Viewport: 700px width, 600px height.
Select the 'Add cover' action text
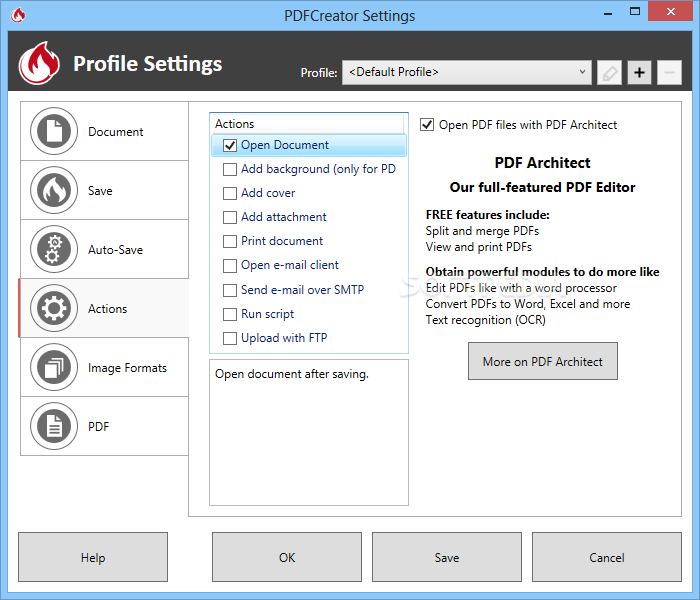point(268,193)
